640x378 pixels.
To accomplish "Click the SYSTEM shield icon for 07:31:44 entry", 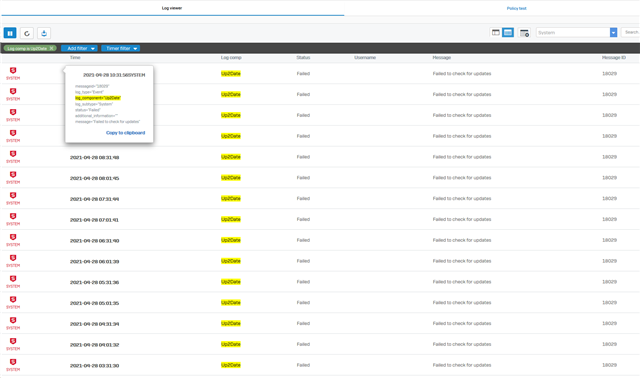I will (x=13, y=197).
